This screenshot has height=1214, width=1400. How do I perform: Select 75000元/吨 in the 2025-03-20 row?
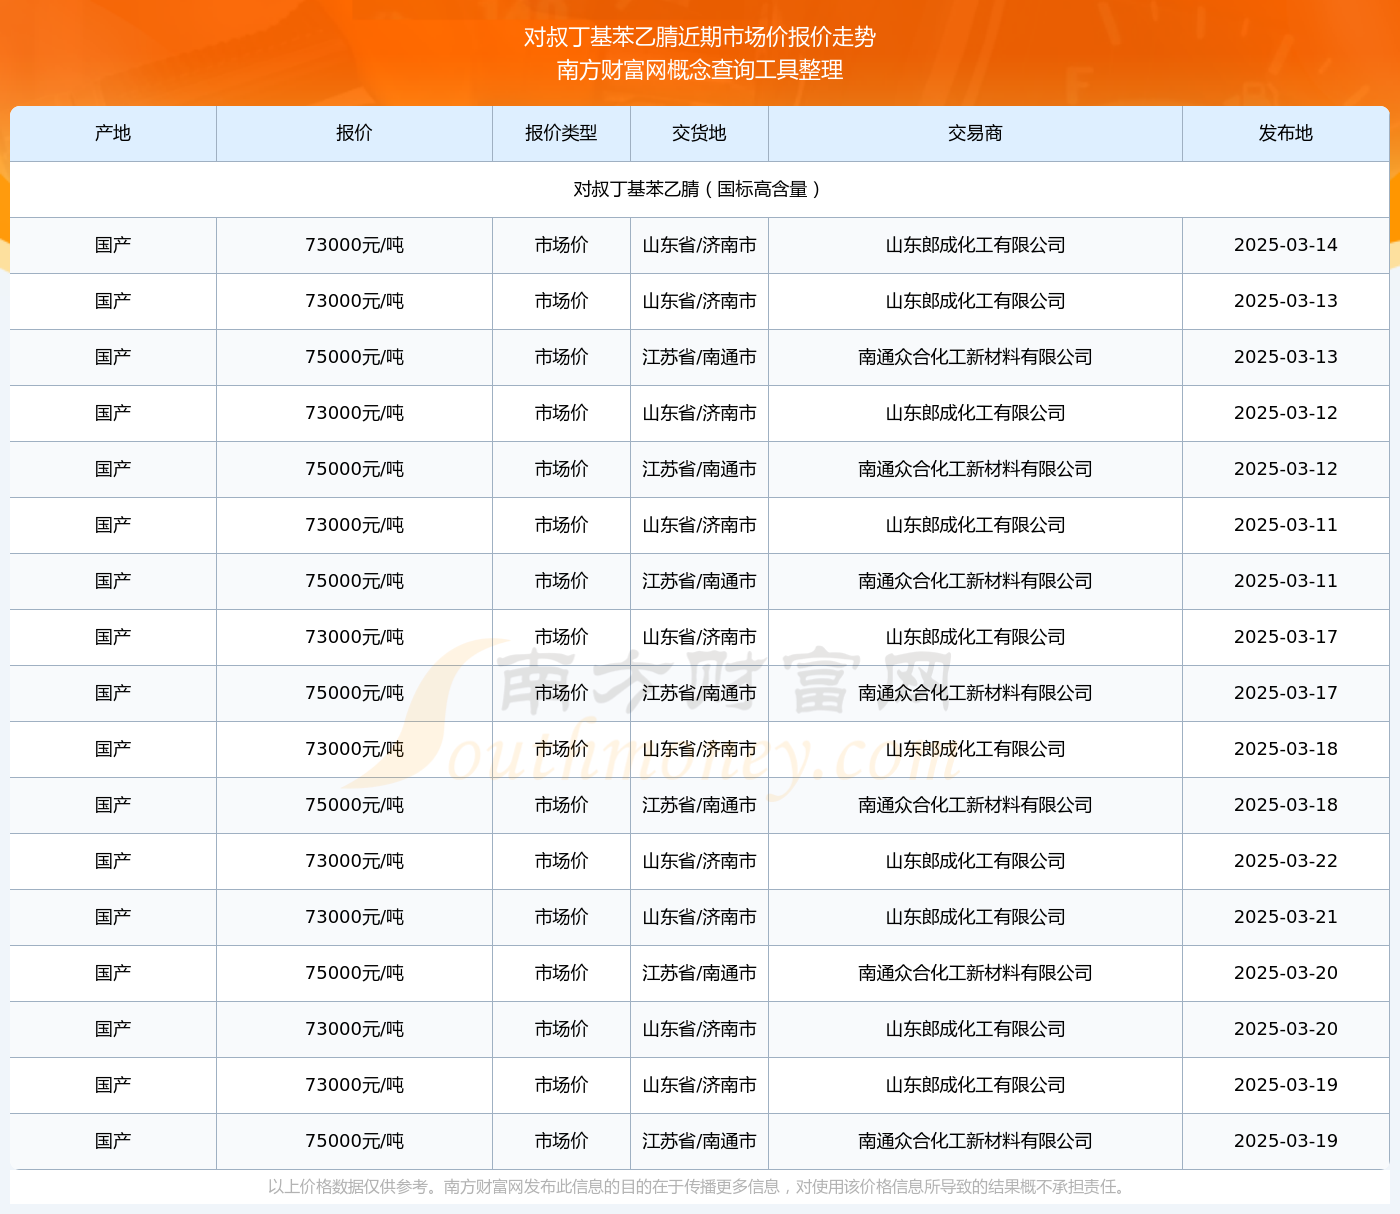pyautogui.click(x=354, y=973)
